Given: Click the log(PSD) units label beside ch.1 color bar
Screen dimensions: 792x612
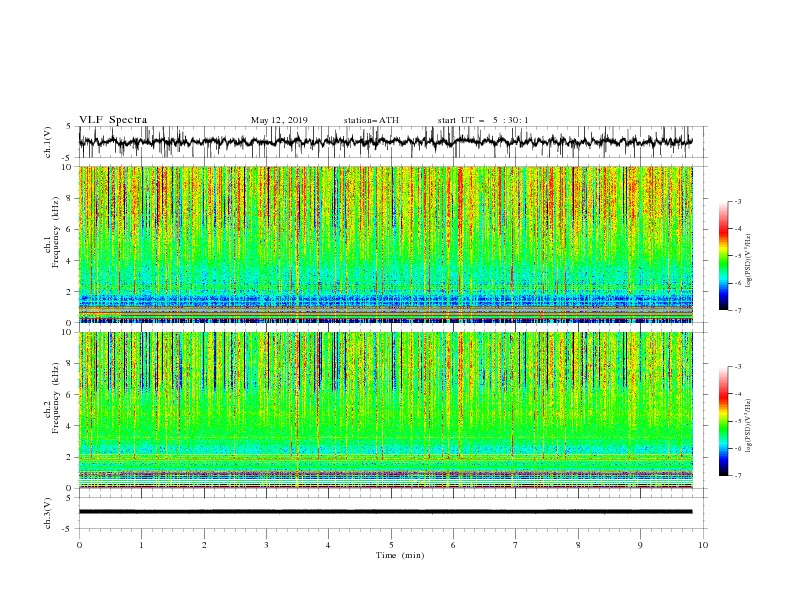Looking at the screenshot, I should (x=749, y=261).
